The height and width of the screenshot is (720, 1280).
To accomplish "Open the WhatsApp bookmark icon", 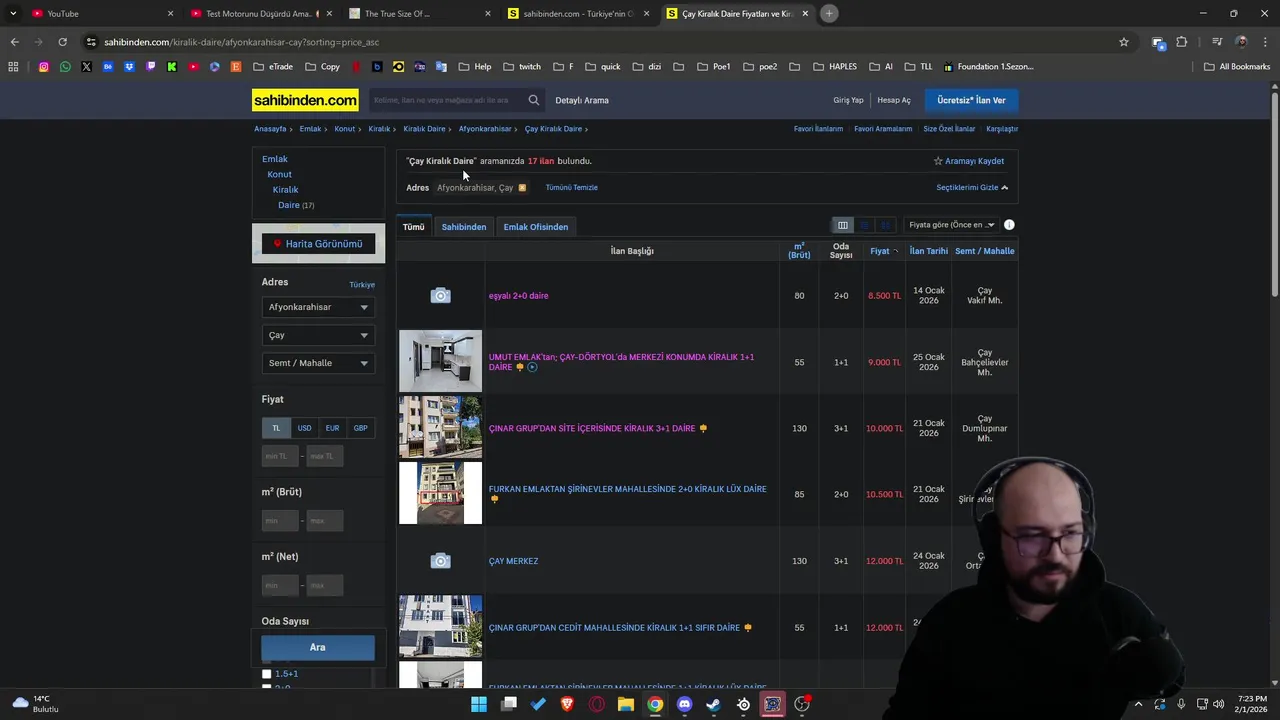I will pos(65,67).
